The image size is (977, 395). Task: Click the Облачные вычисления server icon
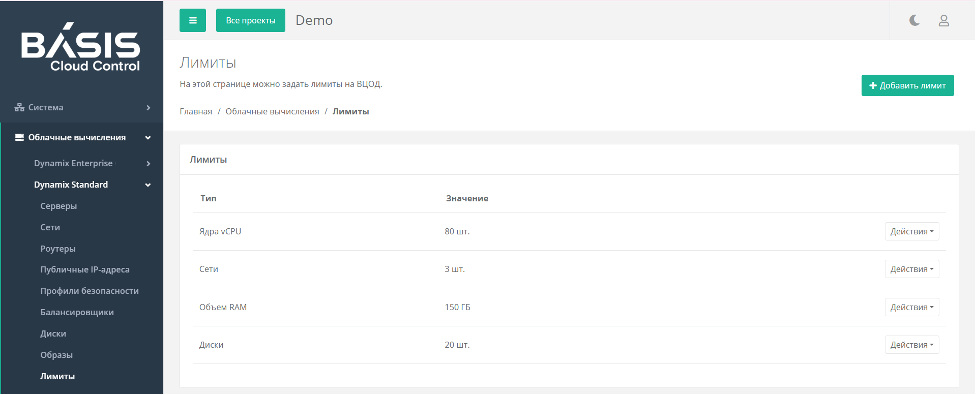click(19, 138)
